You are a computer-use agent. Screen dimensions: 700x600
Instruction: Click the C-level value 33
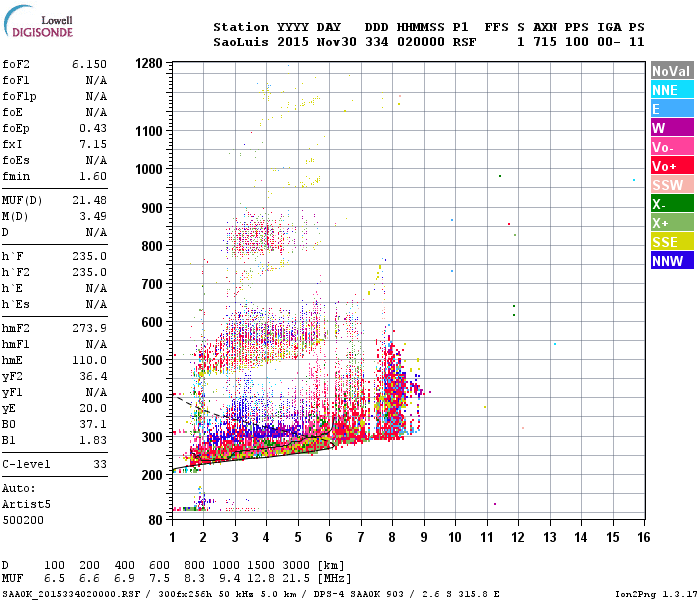pyautogui.click(x=100, y=464)
